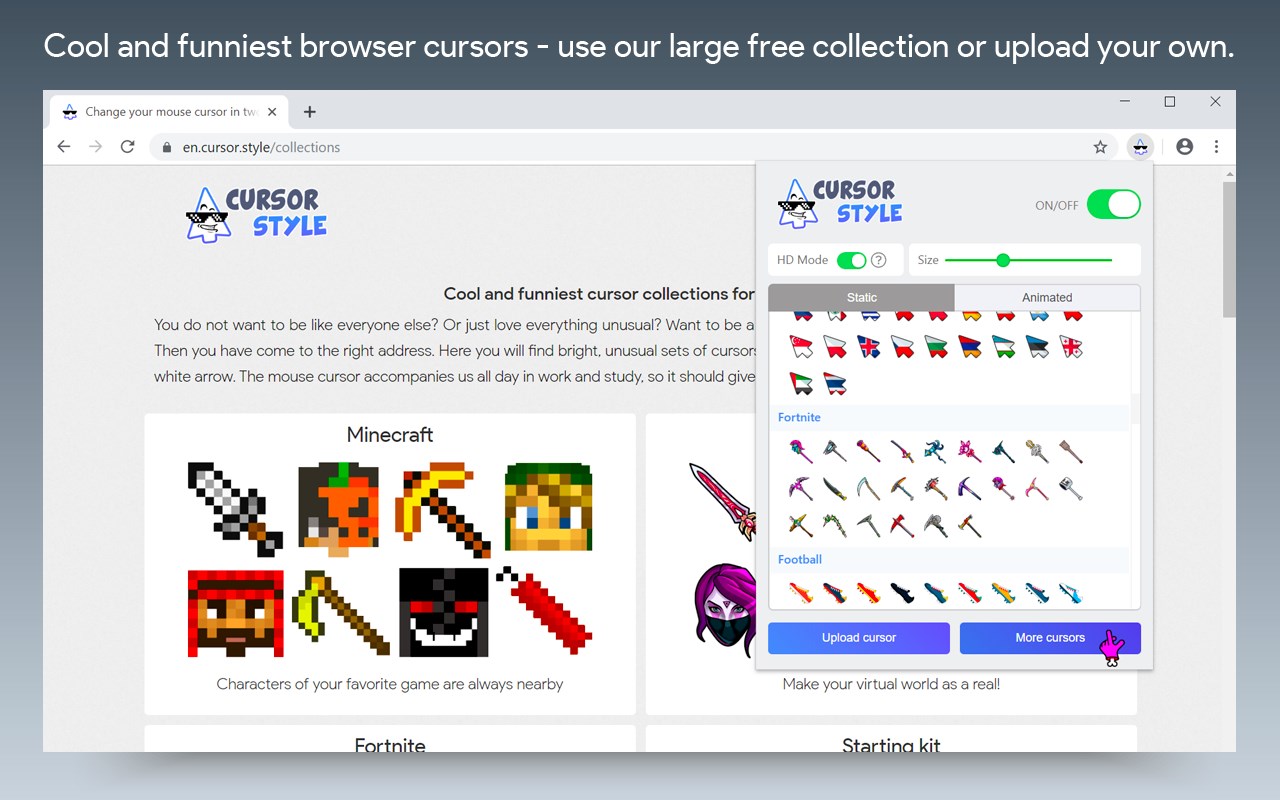Screen dimensions: 1280x800
Task: Click the More cursors button
Action: coord(1050,638)
